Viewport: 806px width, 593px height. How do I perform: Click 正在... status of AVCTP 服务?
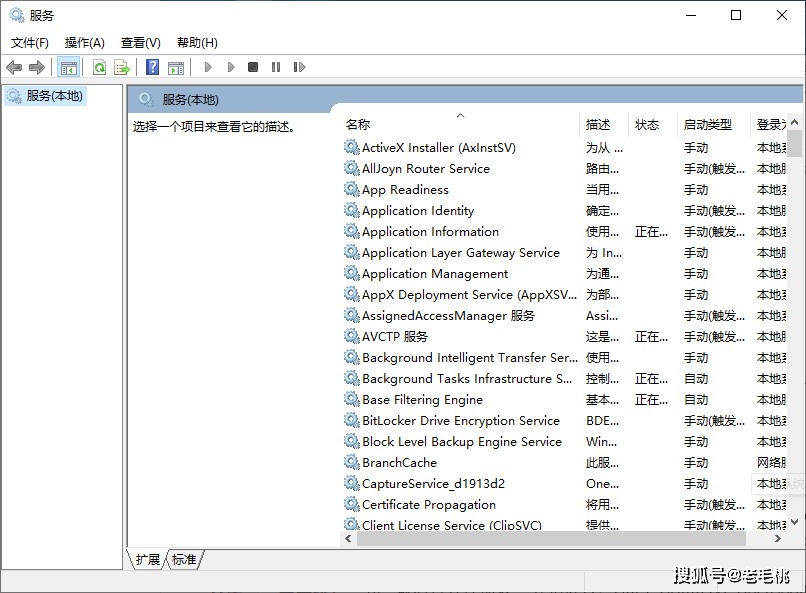coord(651,337)
